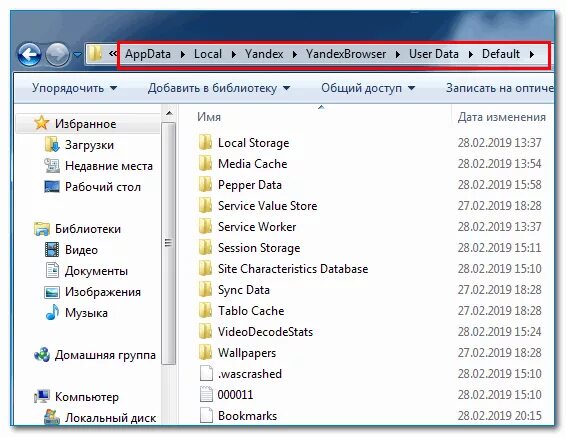Click the Sync Data folder icon
This screenshot has width=566, height=437.
(x=205, y=290)
